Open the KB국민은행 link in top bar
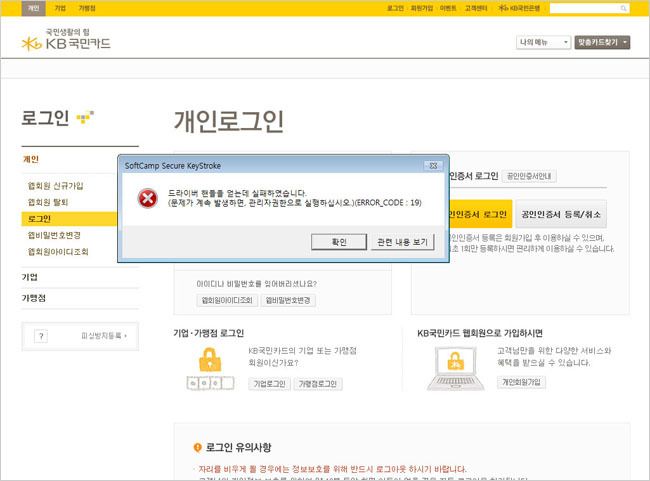The height and width of the screenshot is (481, 650). click(519, 8)
